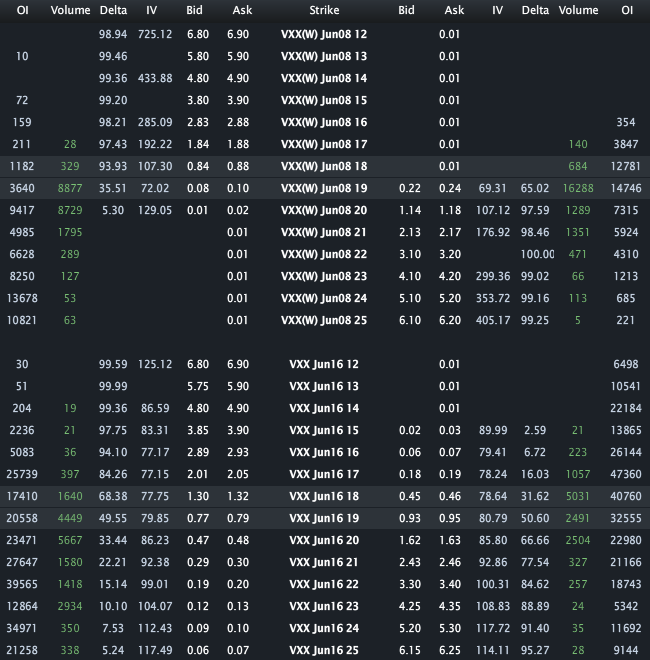Viewport: 650px width, 660px height.
Task: Click the 0.24 put ask for Jun08 19
Action: click(x=450, y=188)
